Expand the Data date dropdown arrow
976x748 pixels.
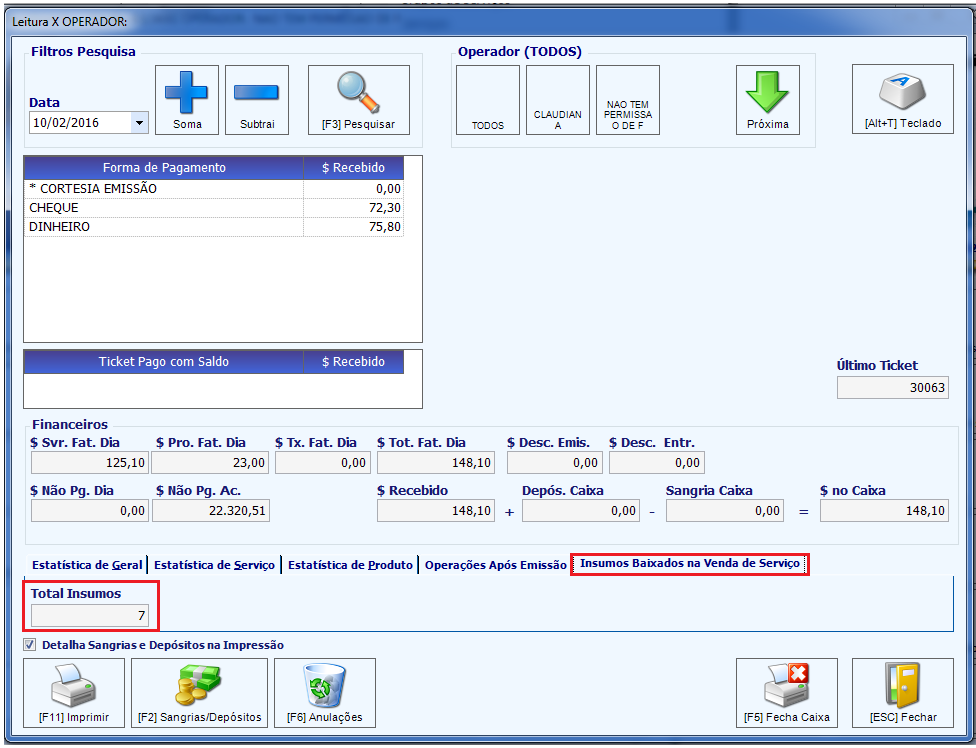(x=139, y=123)
